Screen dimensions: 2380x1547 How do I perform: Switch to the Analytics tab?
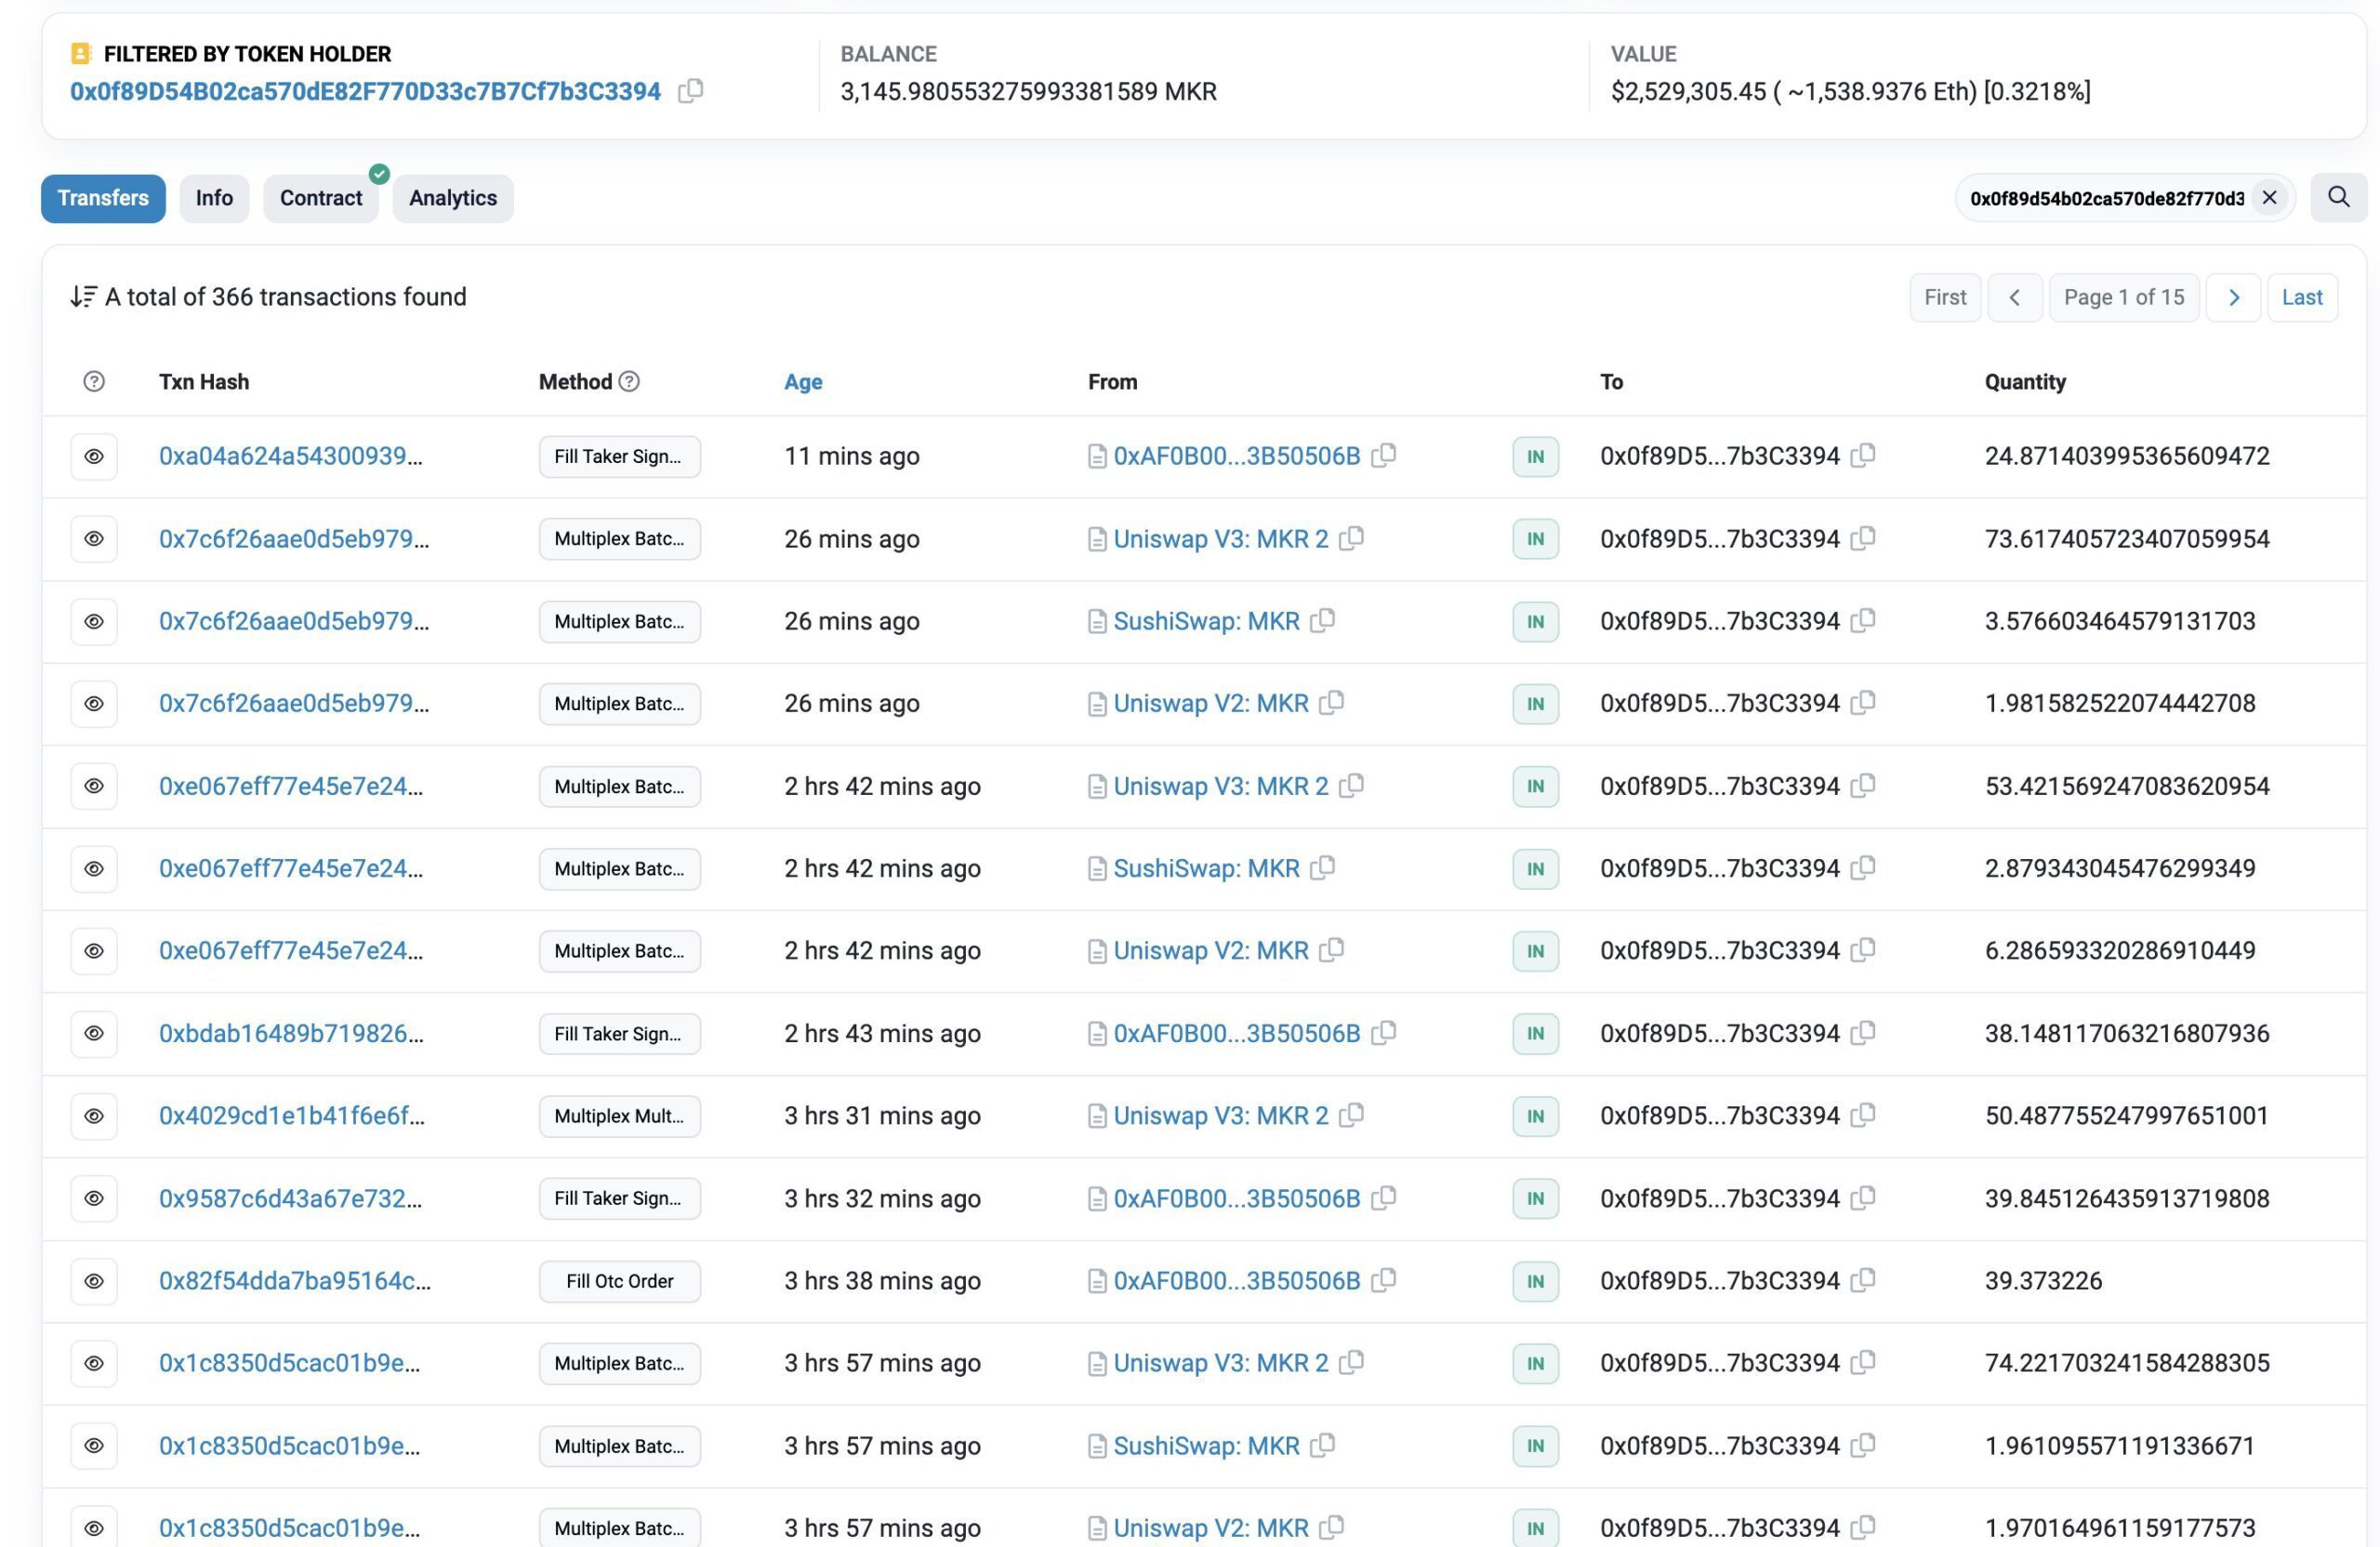452,198
